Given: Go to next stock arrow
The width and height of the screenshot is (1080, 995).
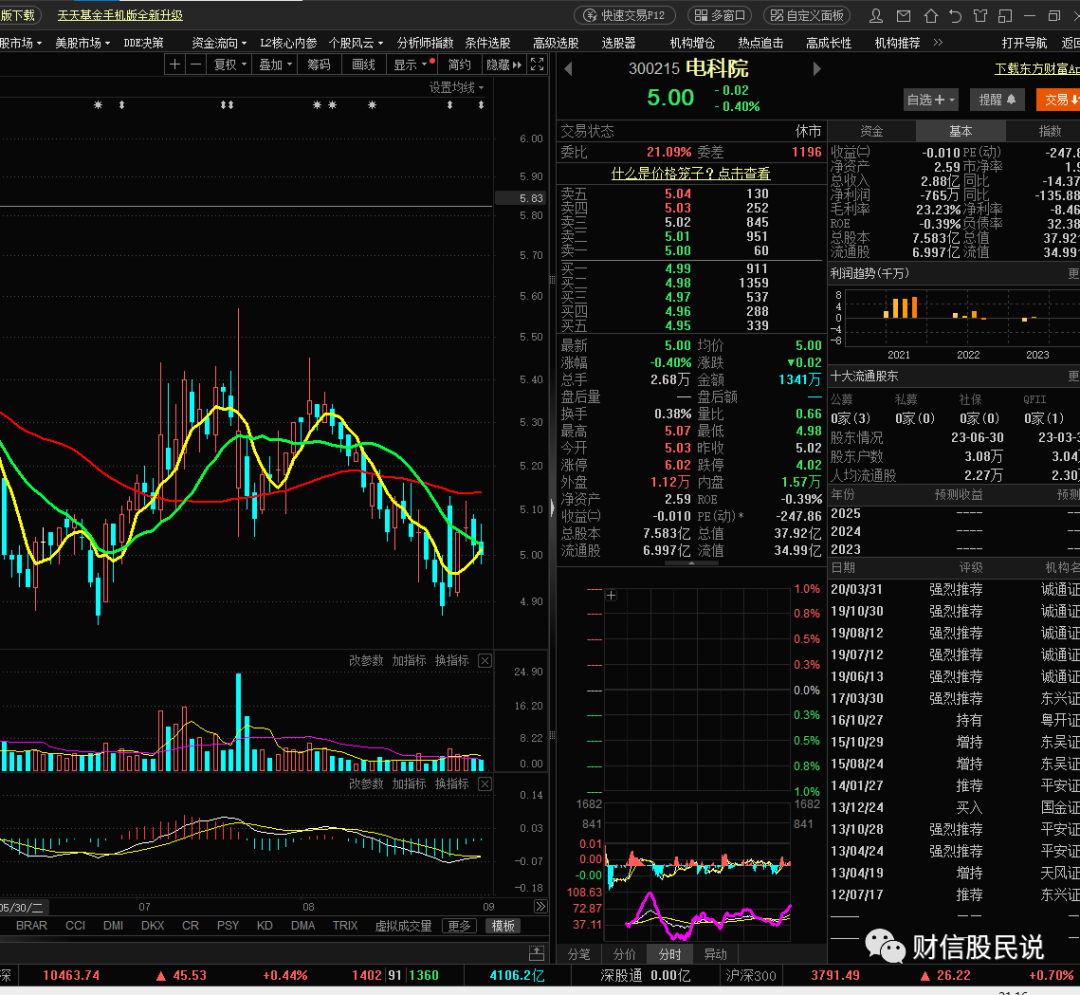Looking at the screenshot, I should 817,69.
